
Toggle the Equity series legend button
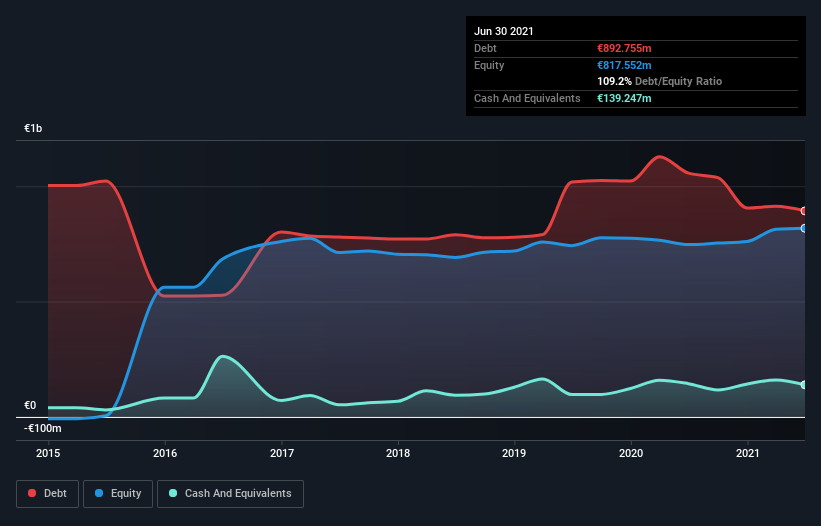(x=118, y=494)
